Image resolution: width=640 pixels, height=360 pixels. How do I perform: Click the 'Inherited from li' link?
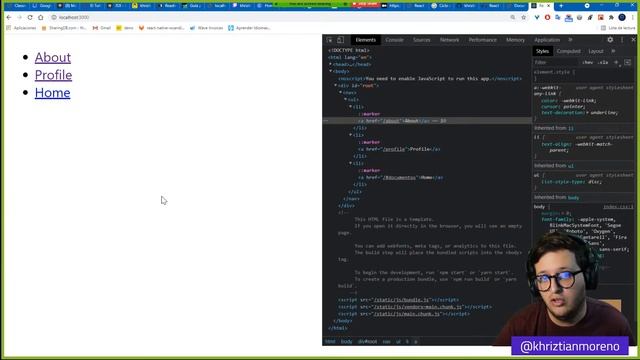[x=571, y=128]
